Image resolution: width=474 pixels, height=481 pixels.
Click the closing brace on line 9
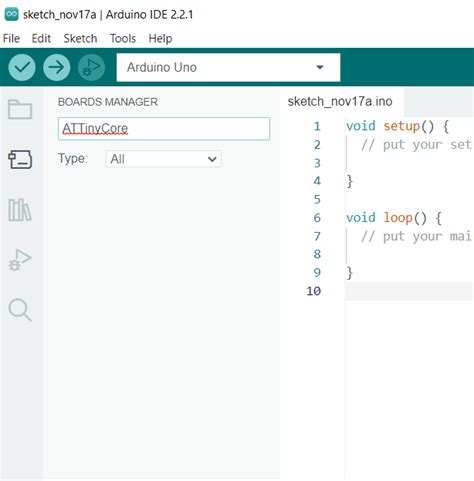[x=349, y=273]
